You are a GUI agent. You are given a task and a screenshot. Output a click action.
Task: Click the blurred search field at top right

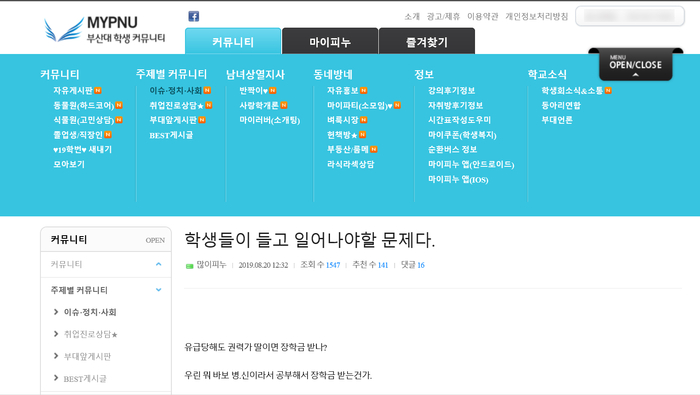click(x=629, y=16)
